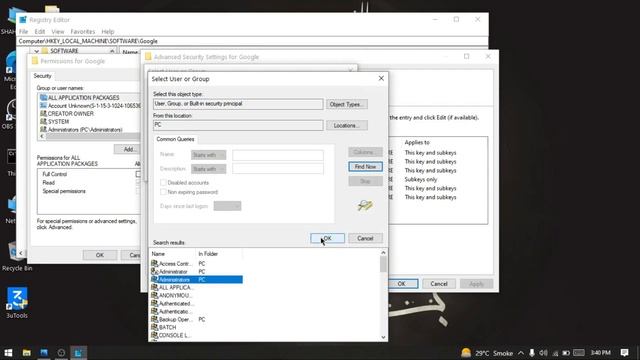The width and height of the screenshot is (640, 360).
Task: Open Help menu in Registry Editor
Action: click(108, 31)
